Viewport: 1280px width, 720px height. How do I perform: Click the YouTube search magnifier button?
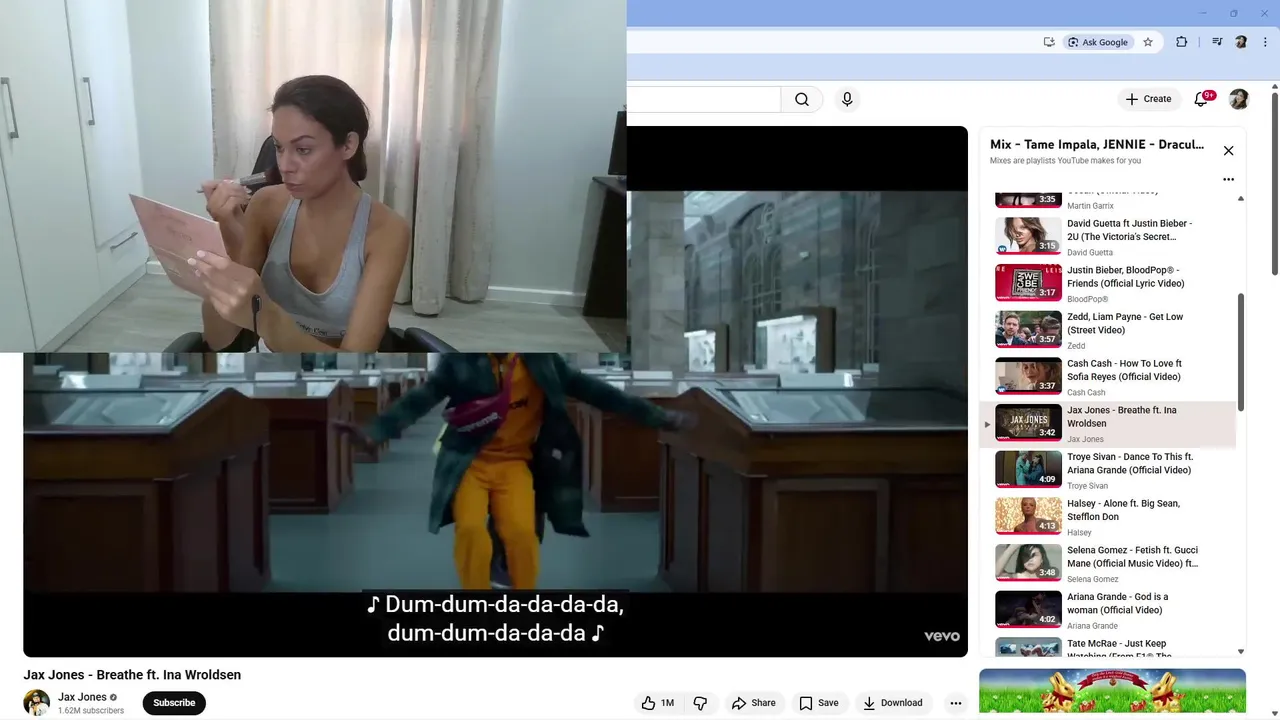[802, 99]
